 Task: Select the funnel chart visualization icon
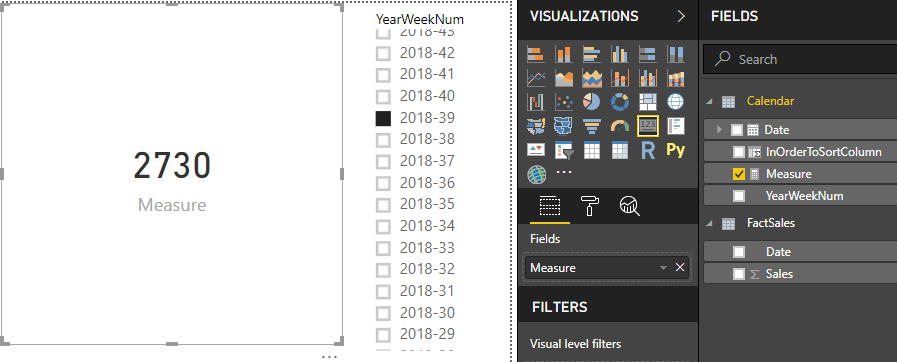click(x=592, y=126)
